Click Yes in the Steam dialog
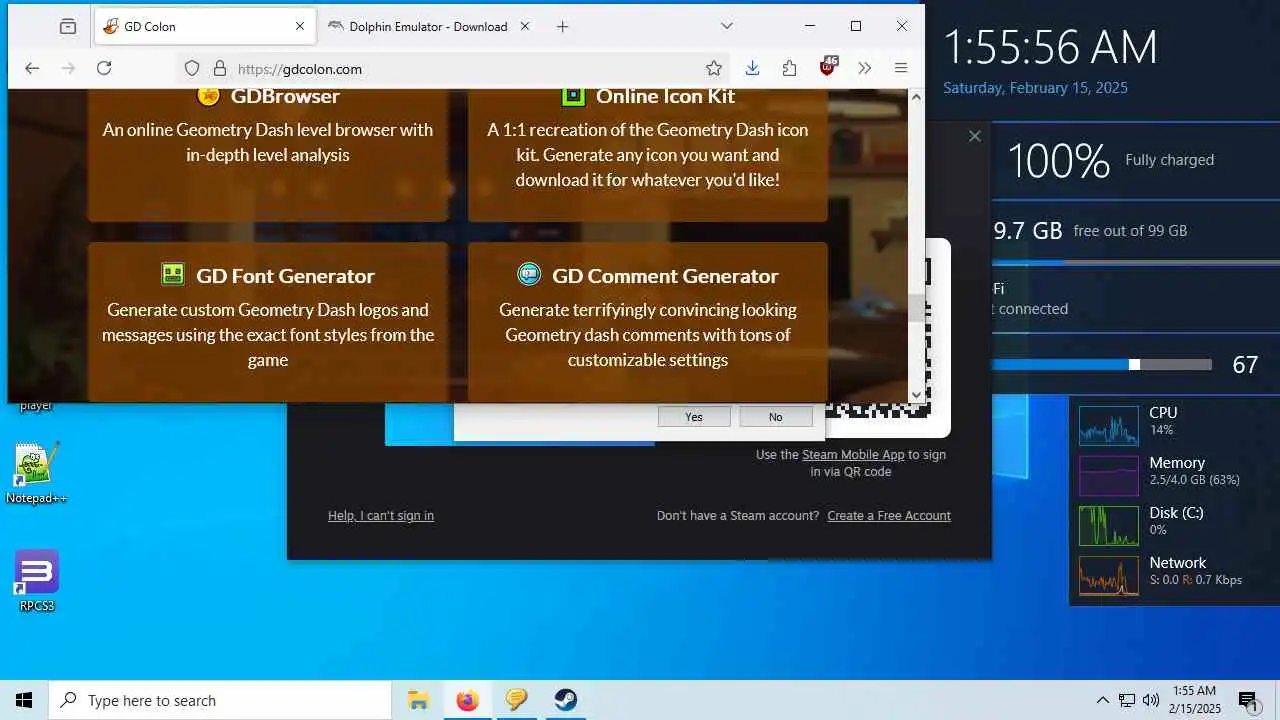The height and width of the screenshot is (720, 1280). 694,417
